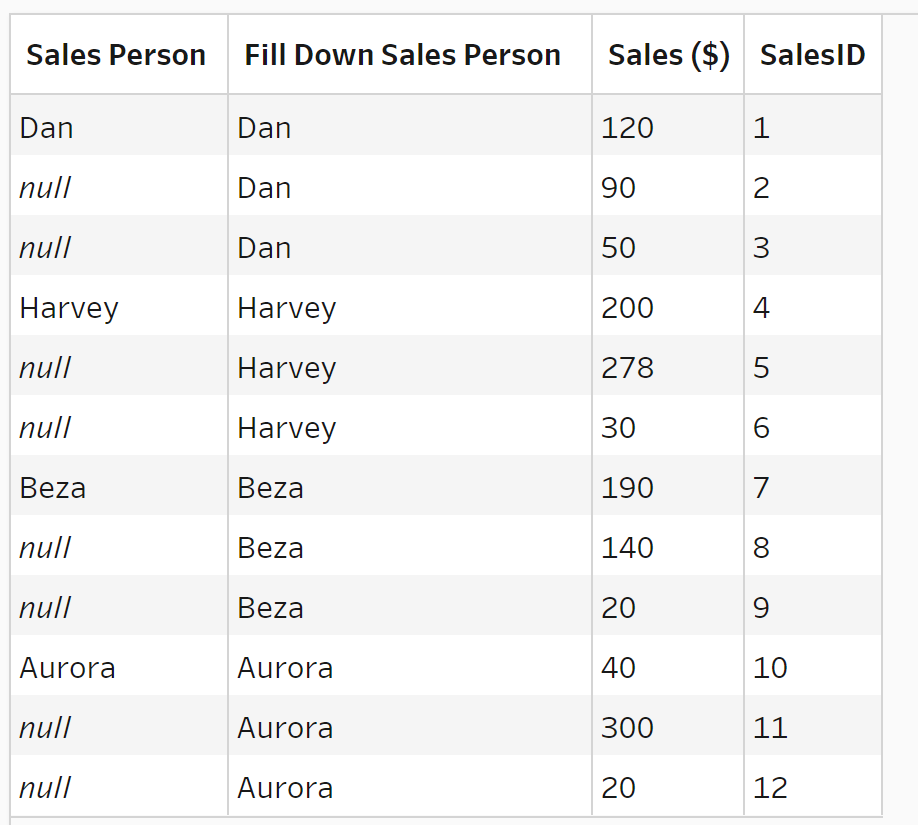Click Aurora in the Sales Person column

68,667
